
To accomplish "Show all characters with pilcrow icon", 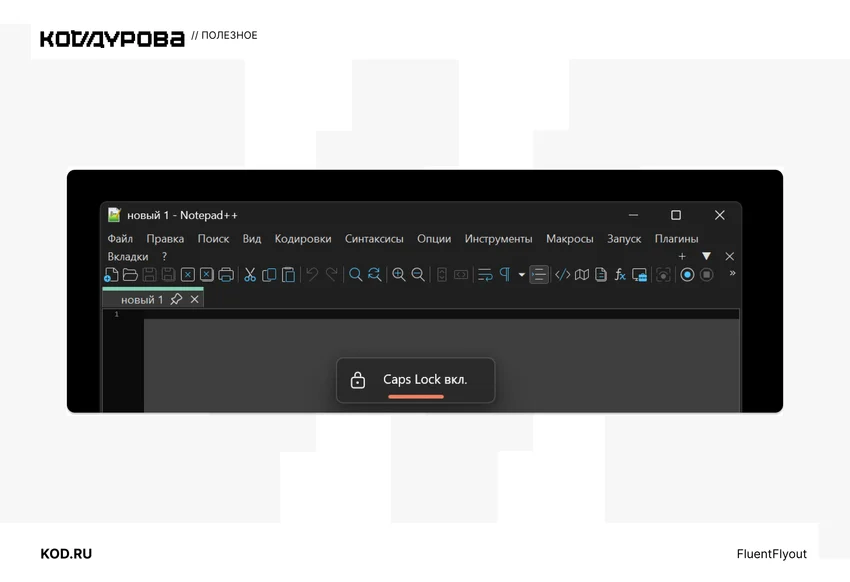I will (505, 275).
